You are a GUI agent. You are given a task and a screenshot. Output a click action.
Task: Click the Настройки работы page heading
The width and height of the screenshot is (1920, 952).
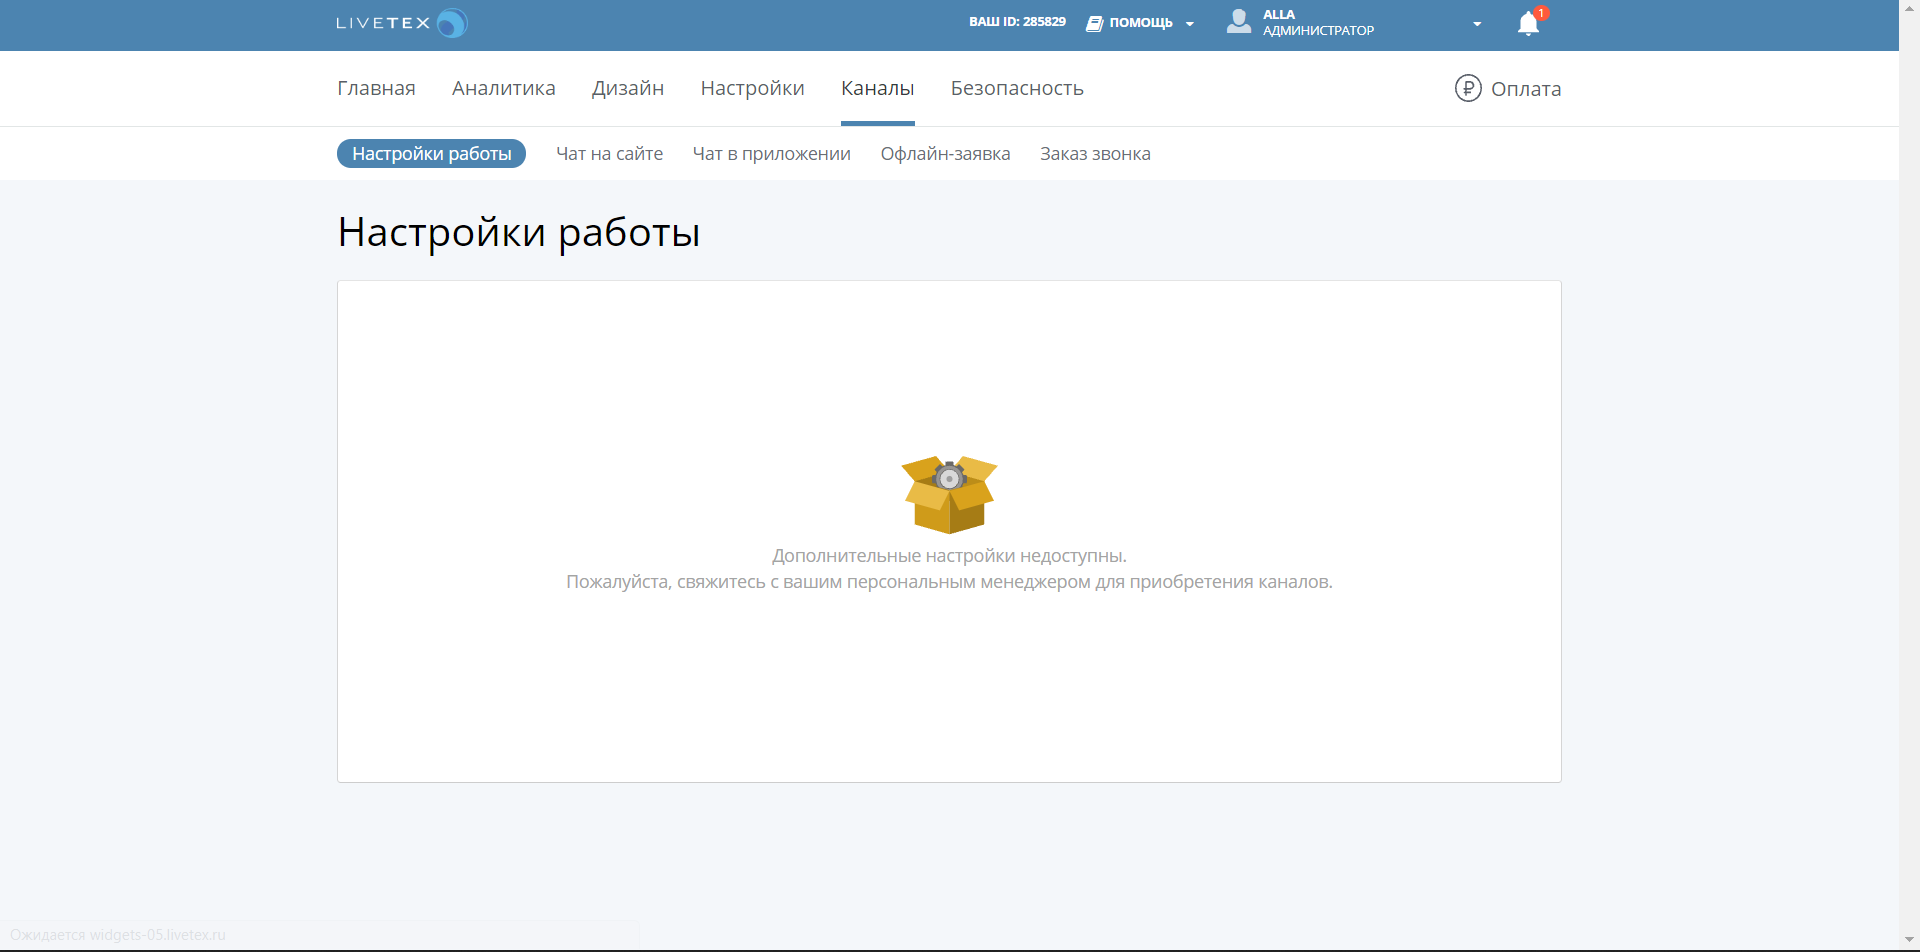(519, 233)
